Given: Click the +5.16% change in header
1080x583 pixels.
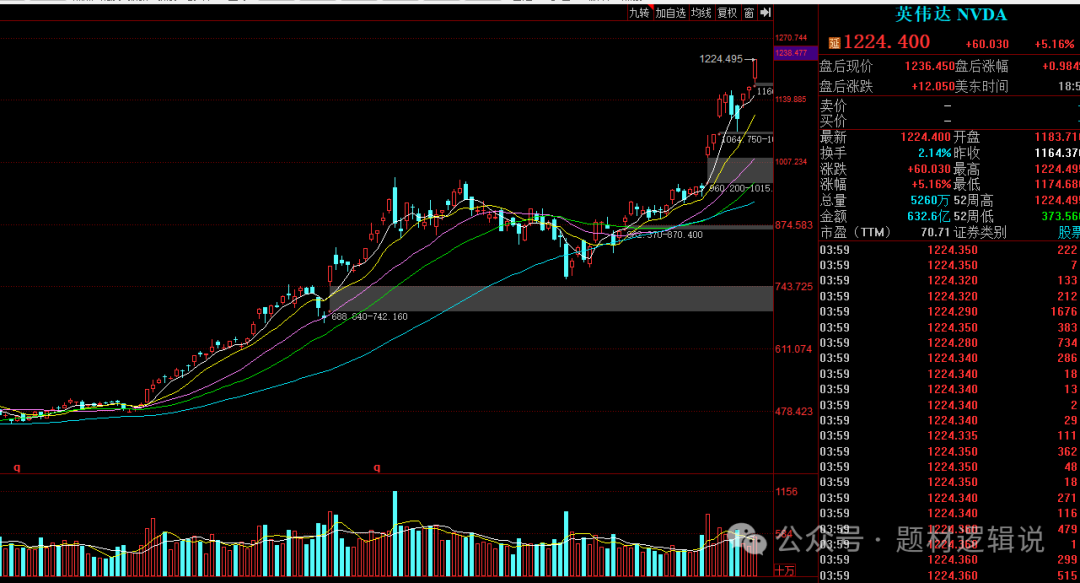Looking at the screenshot, I should click(x=1054, y=44).
